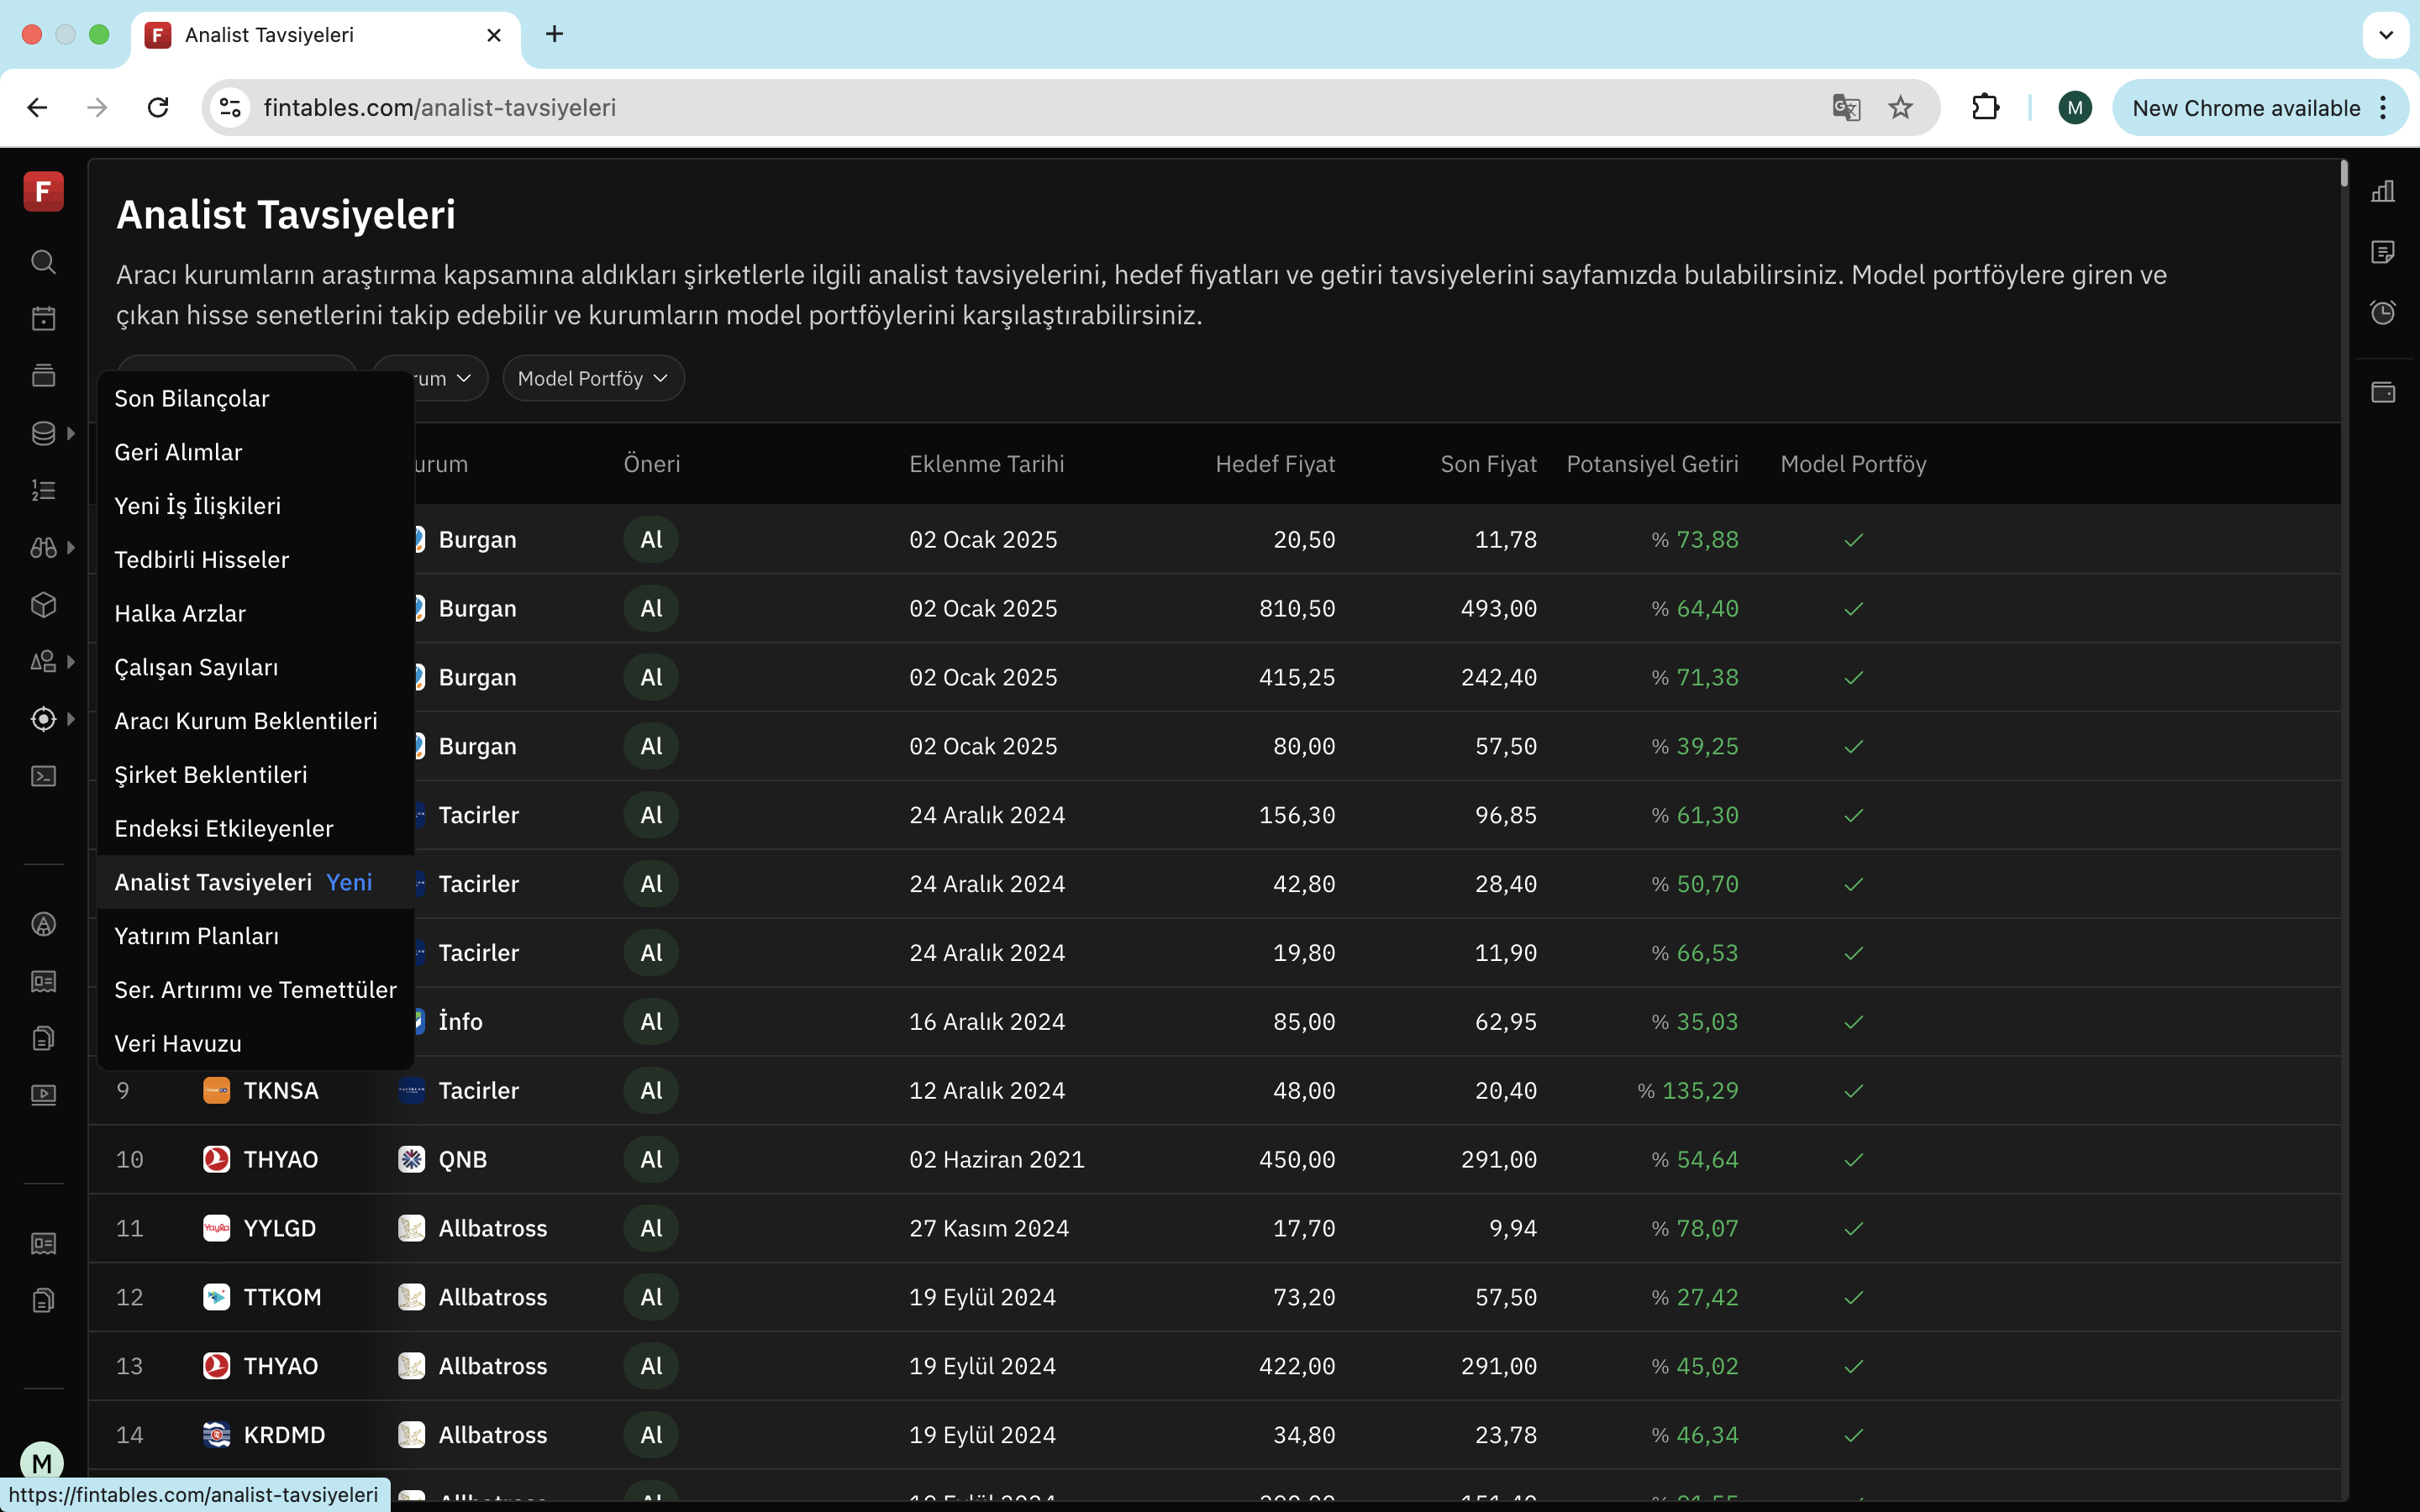This screenshot has height=1512, width=2420.
Task: Open the Chrome tab search chevron
Action: click(2386, 35)
